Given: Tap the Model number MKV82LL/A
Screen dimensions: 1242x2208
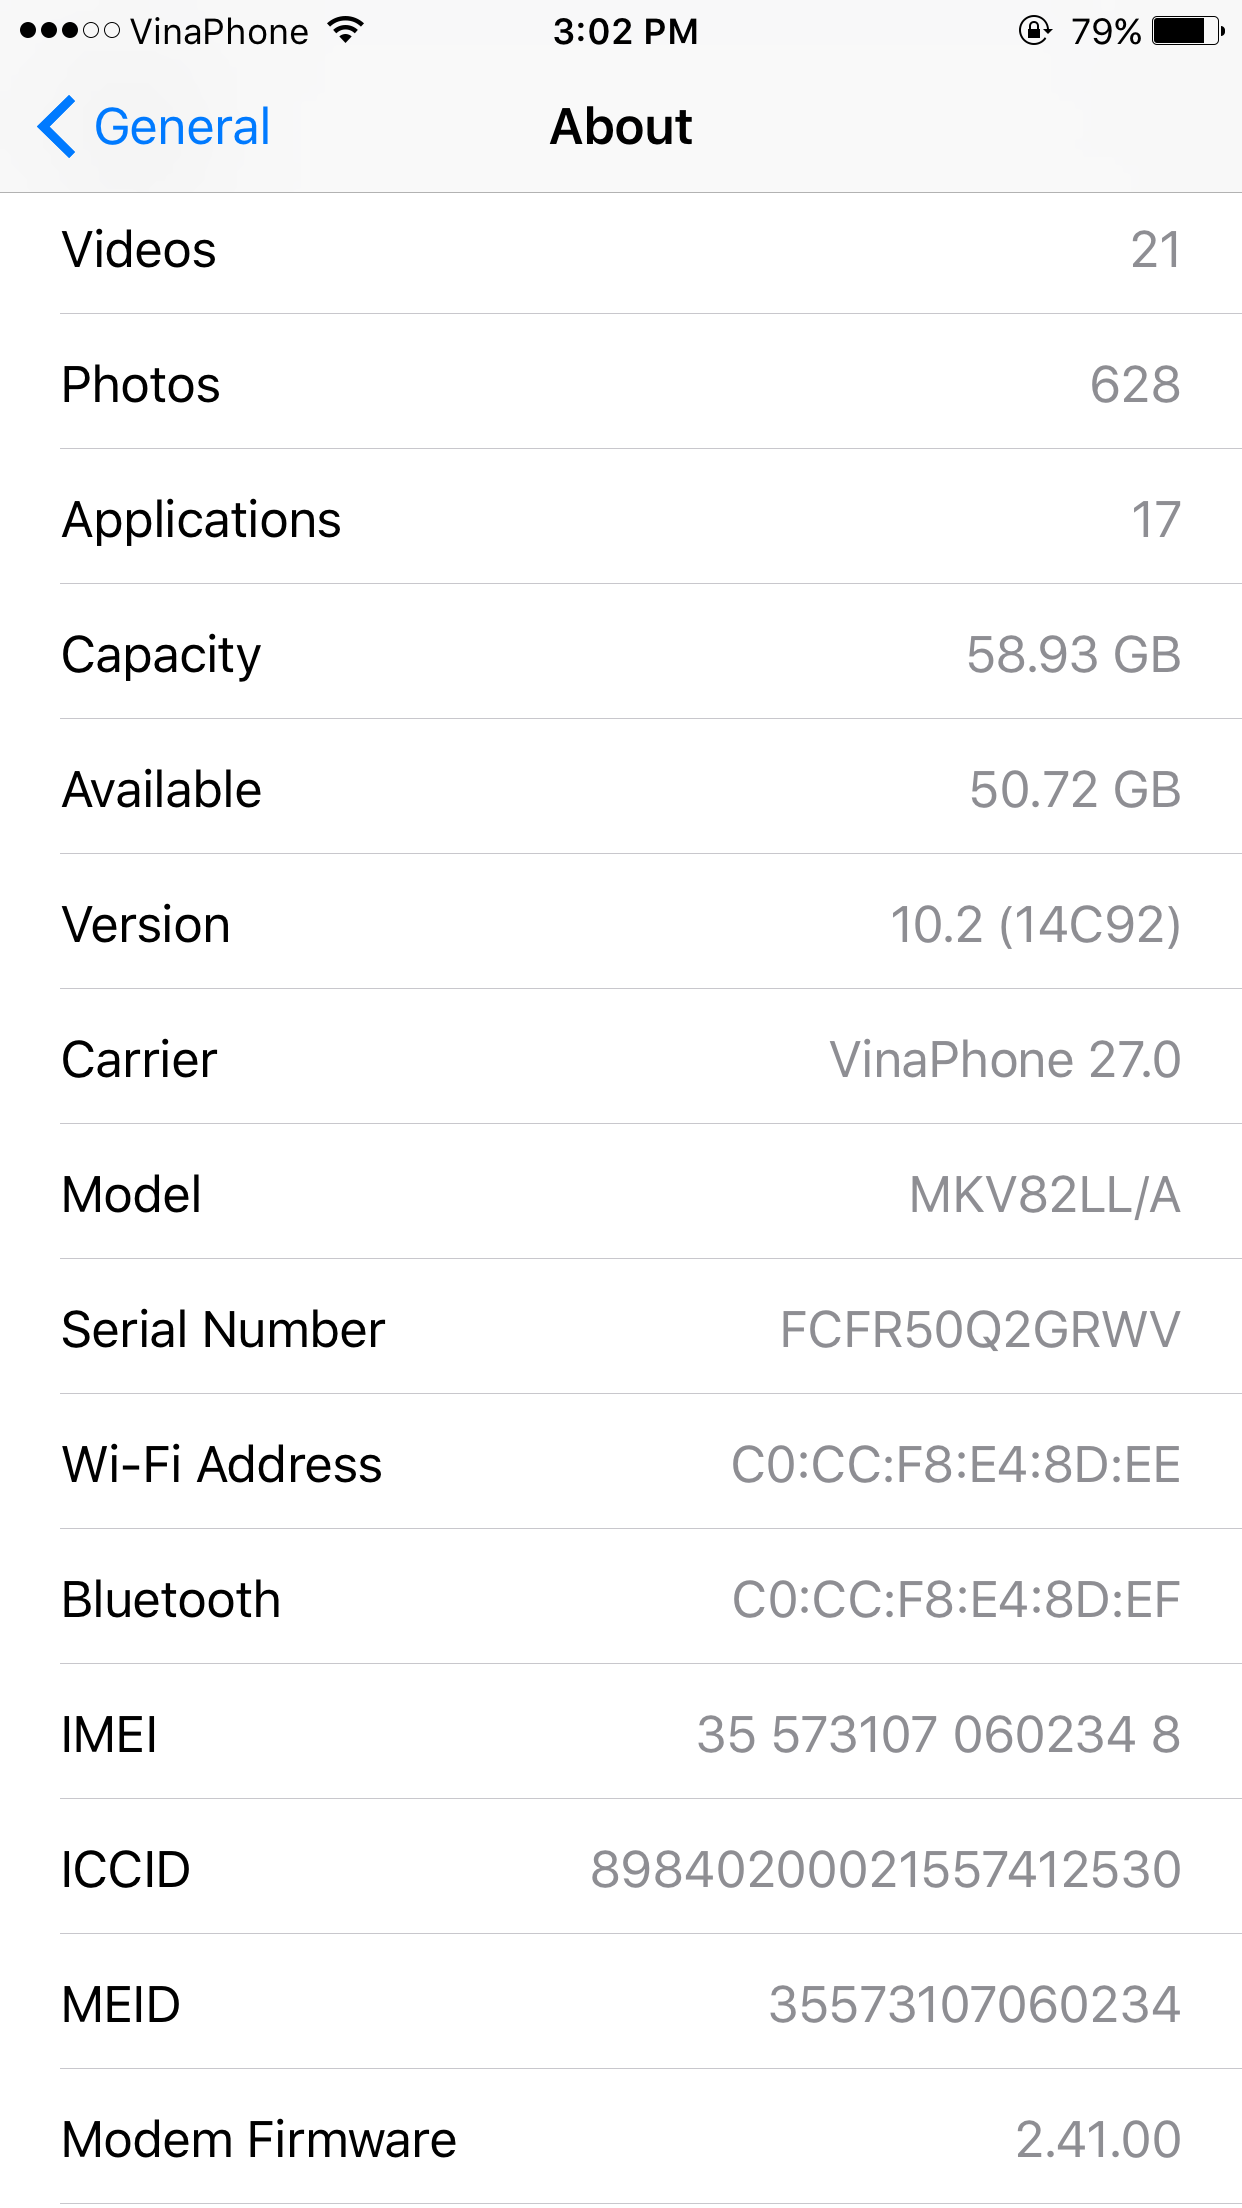Looking at the screenshot, I should point(1044,1195).
